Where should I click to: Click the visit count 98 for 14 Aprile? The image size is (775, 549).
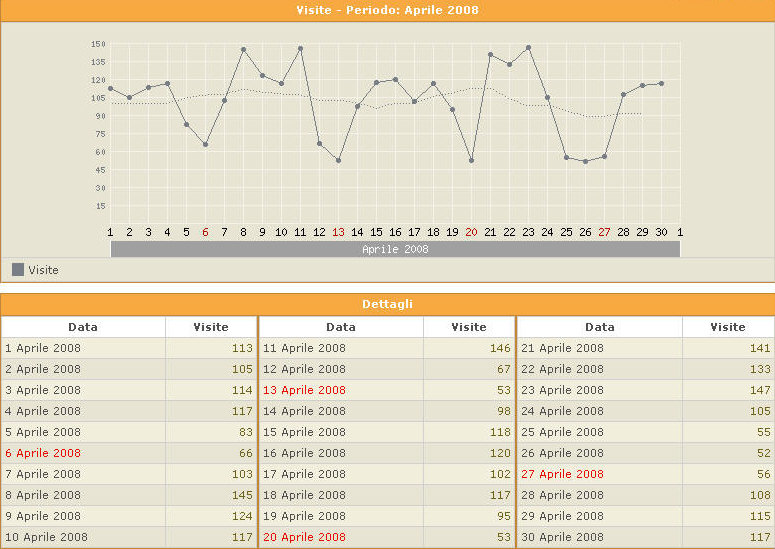pyautogui.click(x=504, y=411)
